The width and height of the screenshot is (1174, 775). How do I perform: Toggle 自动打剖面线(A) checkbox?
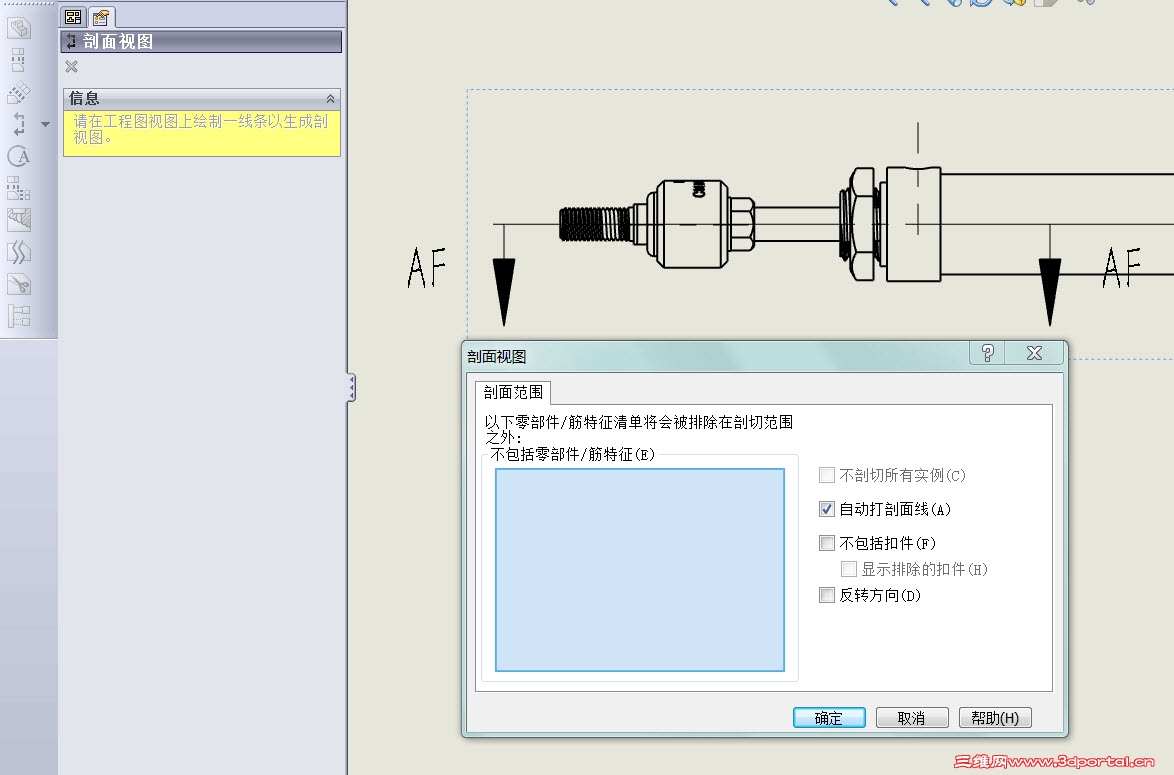point(827,509)
